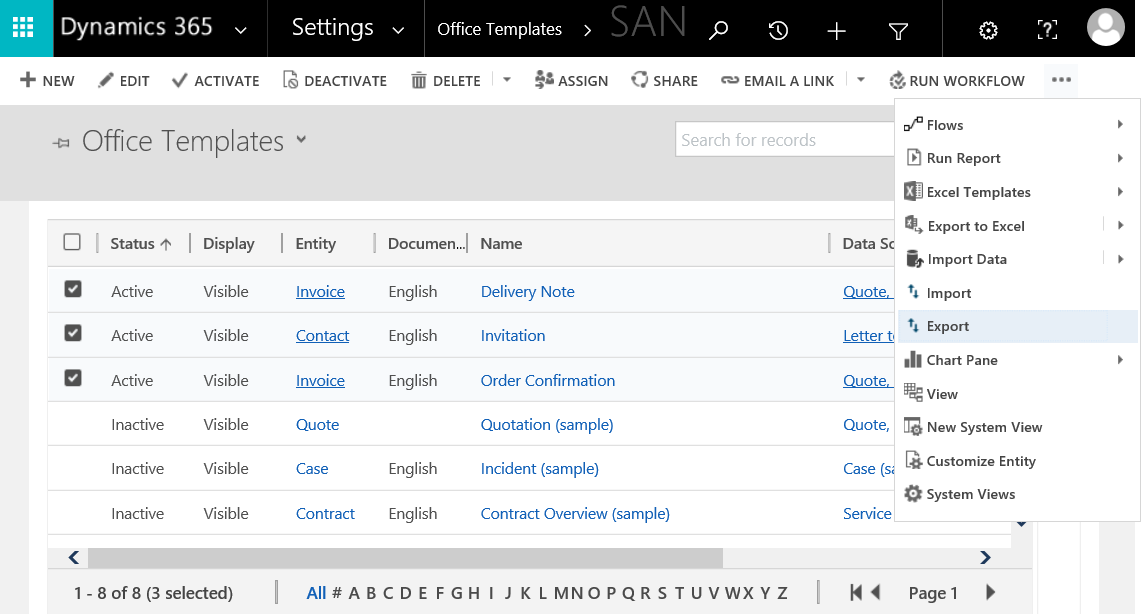Go to next page arrow
Viewport: 1141px width, 614px height.
point(990,592)
